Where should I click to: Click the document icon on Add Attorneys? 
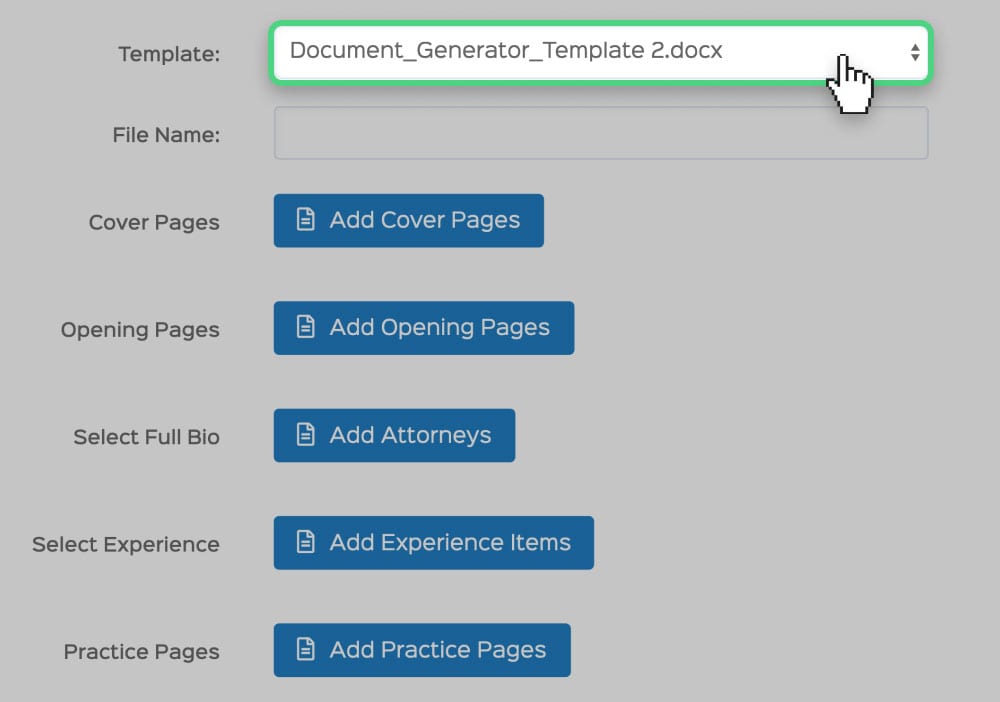306,435
